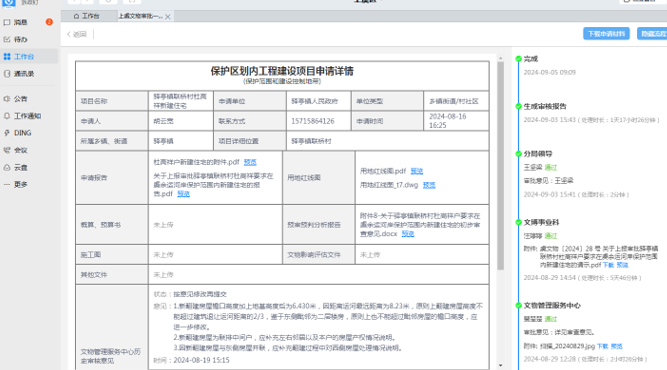Click the application time 2024-08-16 16:25
The width and height of the screenshot is (667, 370).
[x=448, y=121]
